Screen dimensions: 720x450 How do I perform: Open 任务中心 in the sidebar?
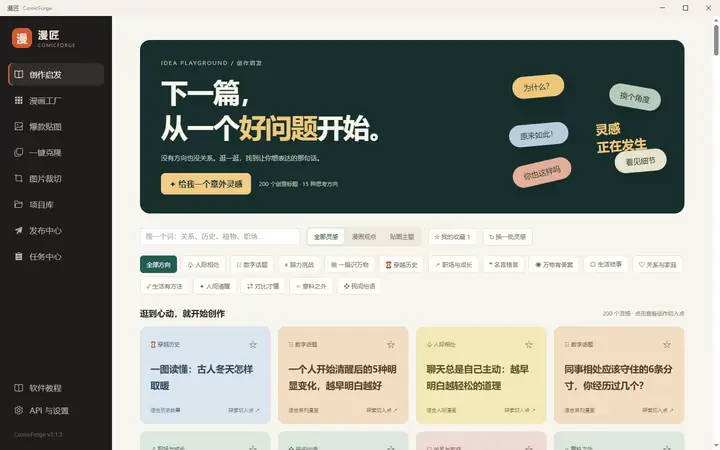(56, 257)
